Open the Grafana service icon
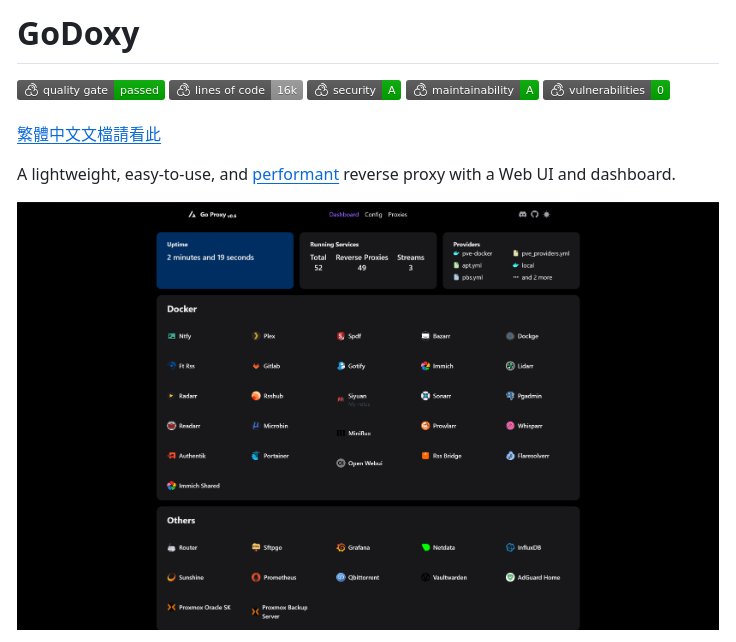 [341, 548]
